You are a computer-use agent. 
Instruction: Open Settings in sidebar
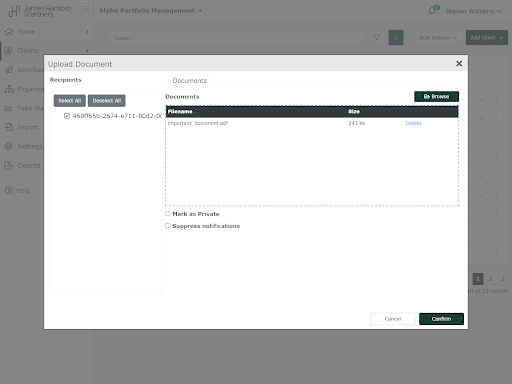tap(30, 146)
